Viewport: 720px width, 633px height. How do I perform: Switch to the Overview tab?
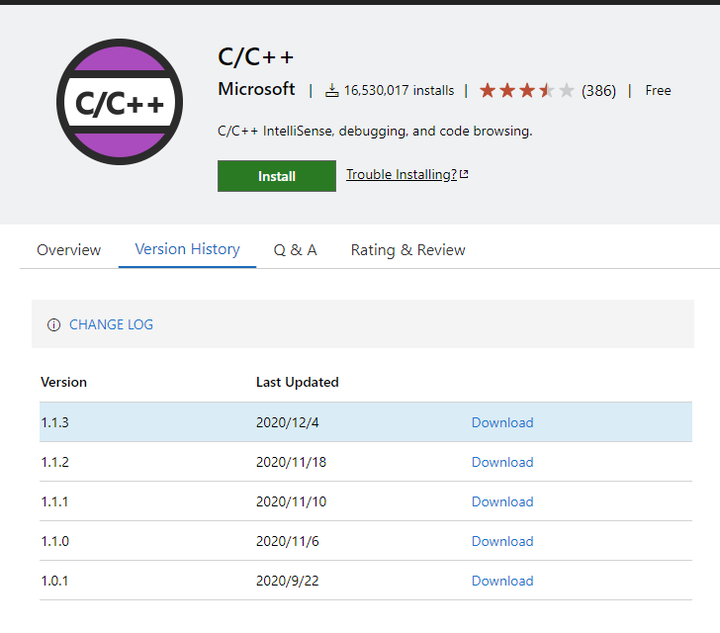[x=69, y=250]
